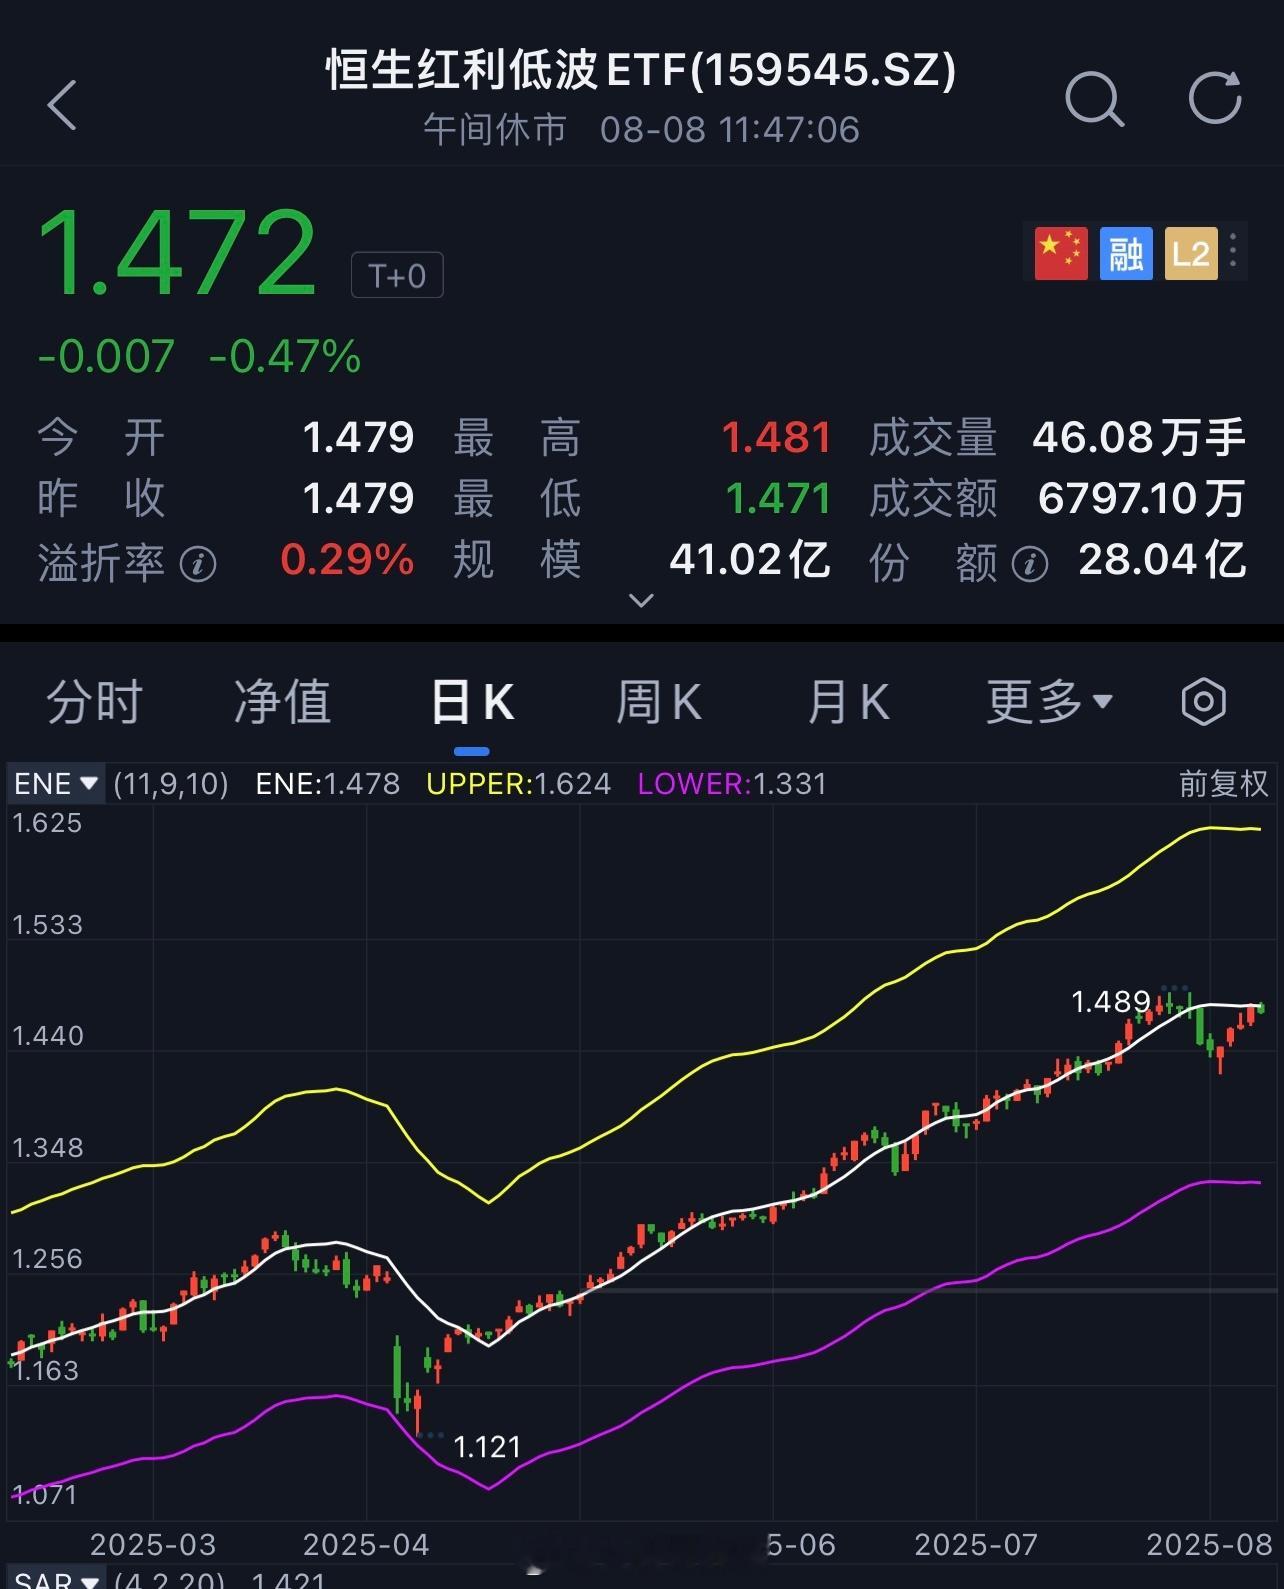Tap the 2025-07 date axis label
1284x1589 pixels.
click(x=976, y=1545)
